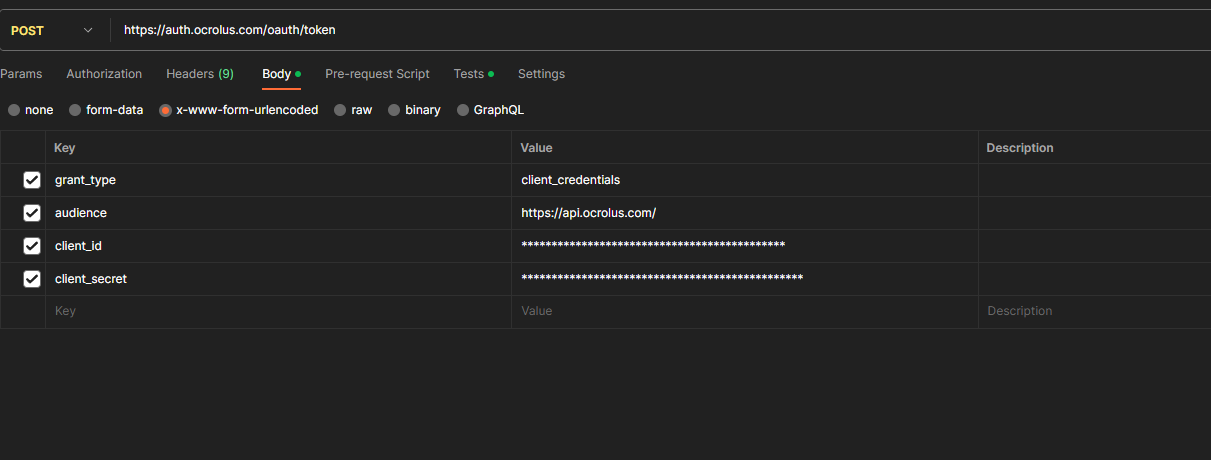The image size is (1211, 460).
Task: Click the audience key cell
Action: (278, 213)
